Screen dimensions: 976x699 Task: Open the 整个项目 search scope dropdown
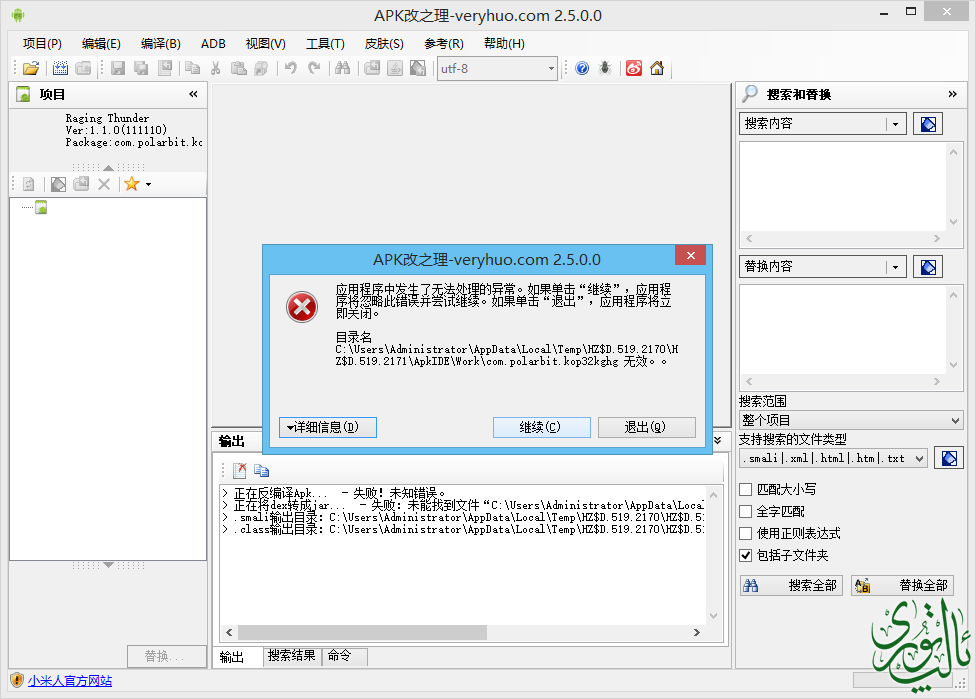(851, 420)
